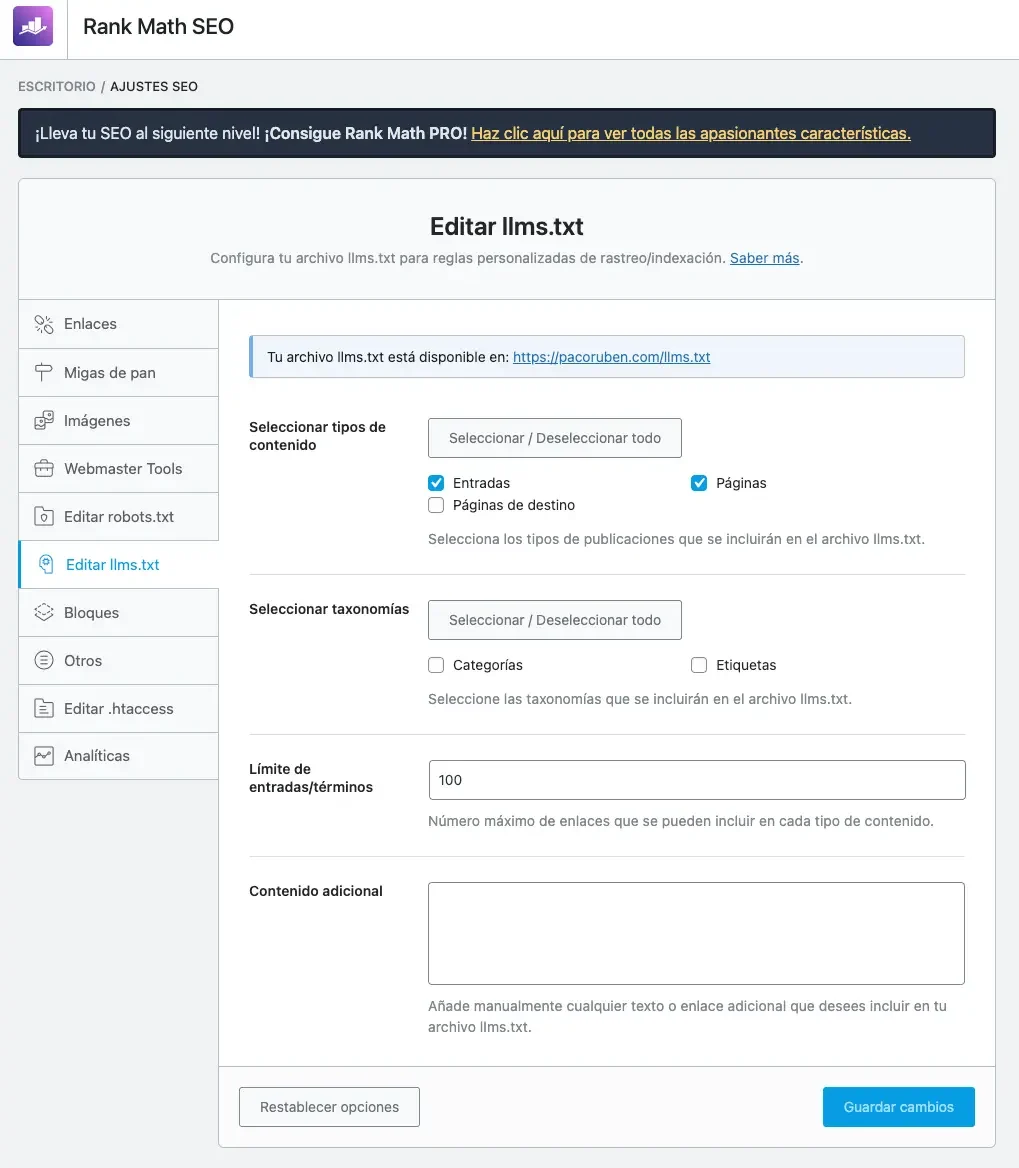Enable the Categorías checkbox
The image size is (1019, 1168).
coord(436,664)
